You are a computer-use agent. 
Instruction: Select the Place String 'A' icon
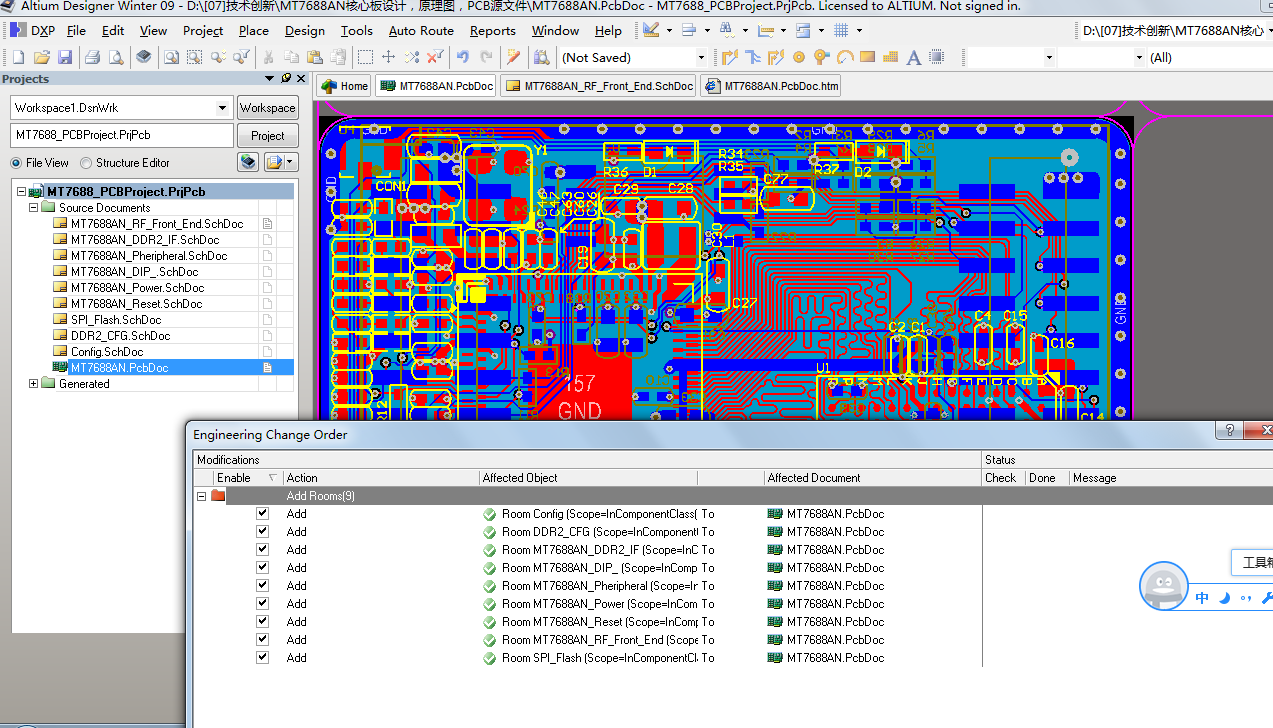coord(913,57)
